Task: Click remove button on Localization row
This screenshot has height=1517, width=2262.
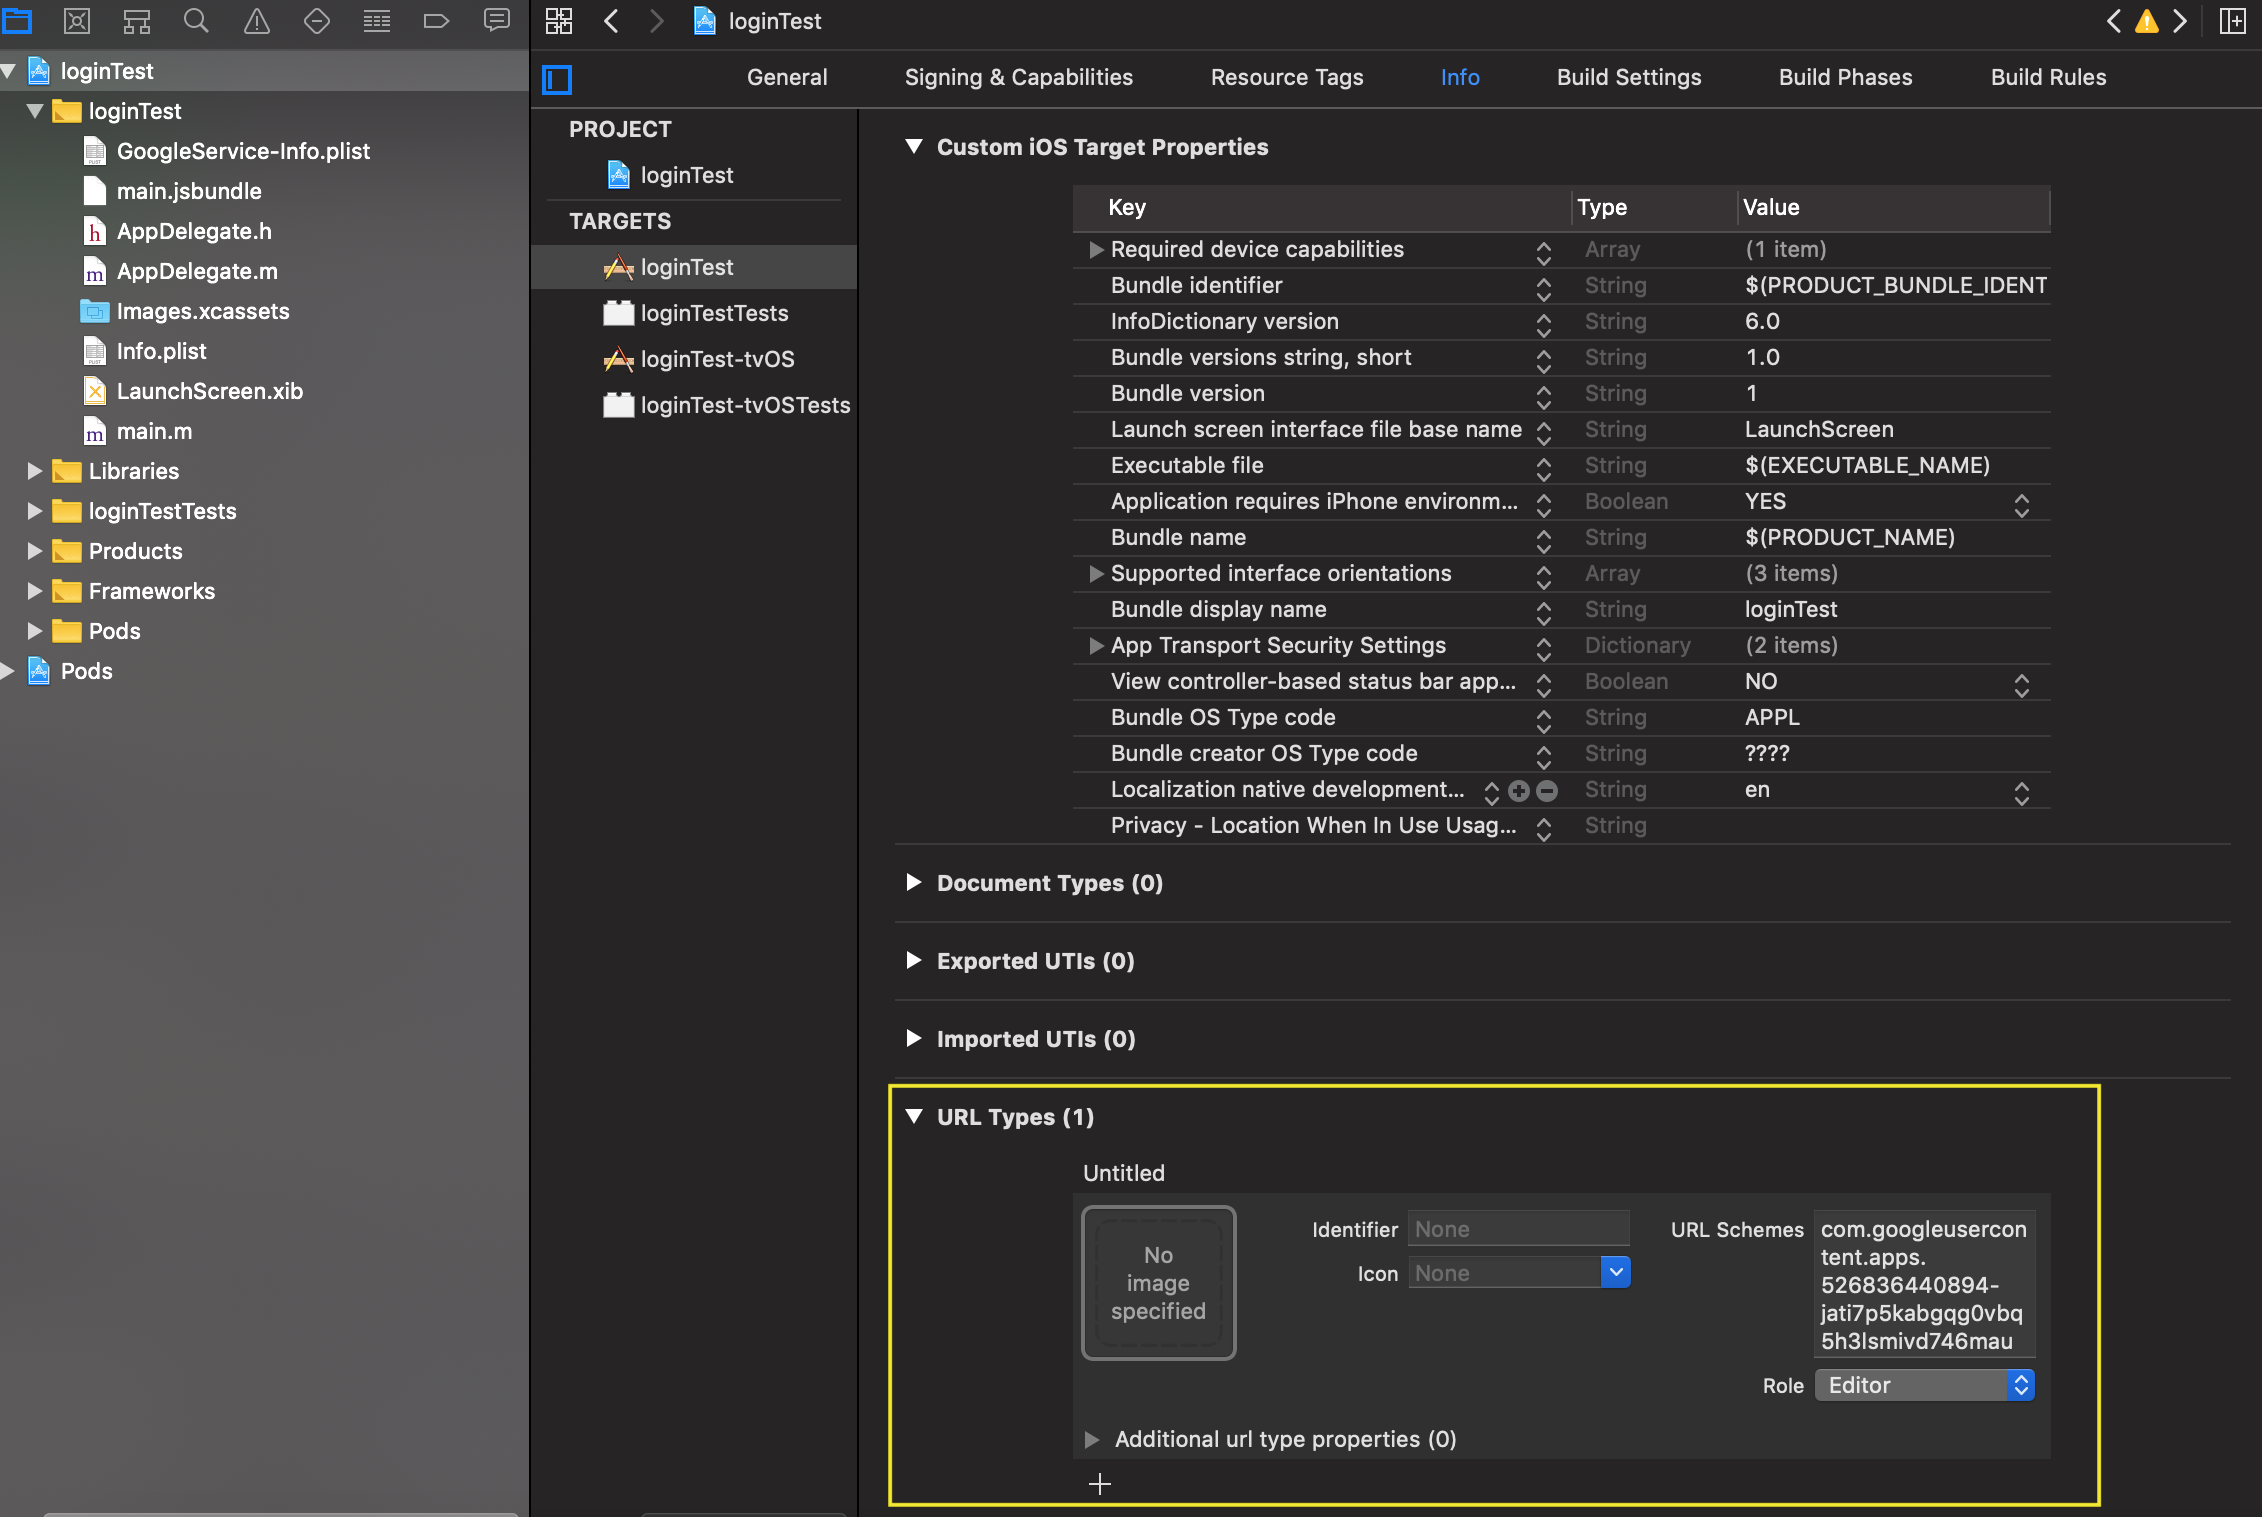Action: [x=1547, y=791]
